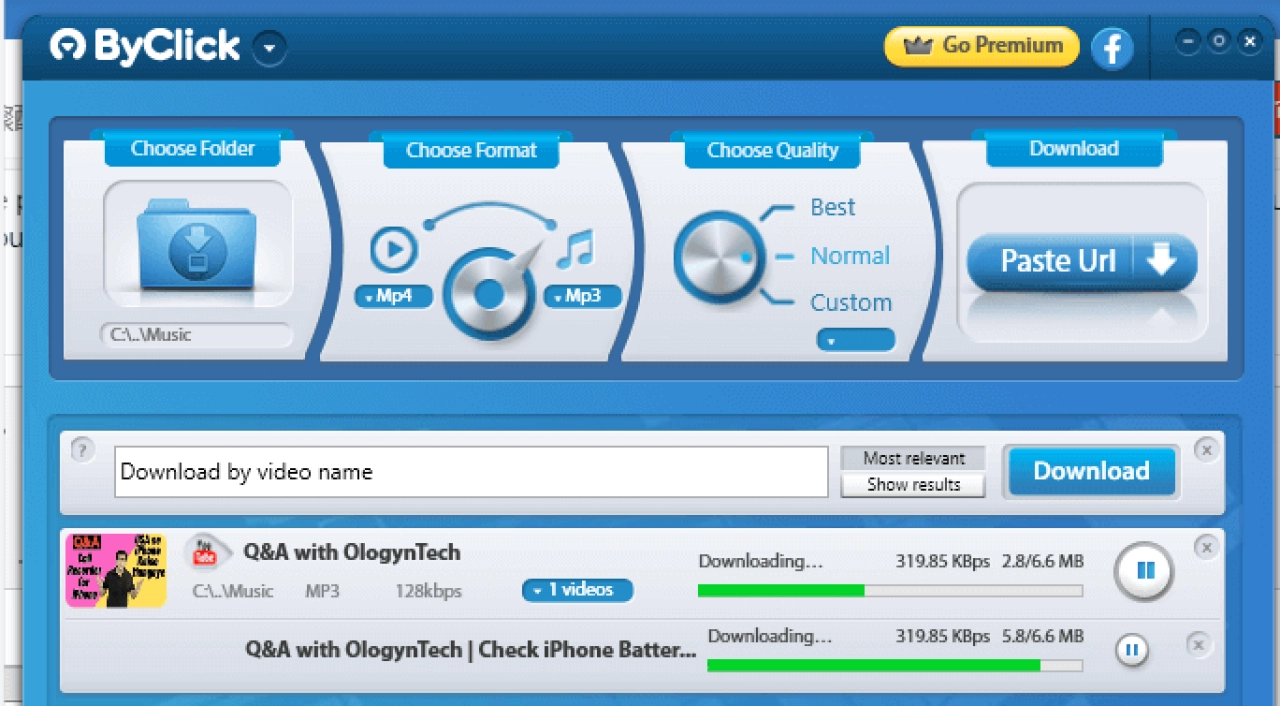The height and width of the screenshot is (706, 1280).
Task: Expand the 1 videos dropdown
Action: [x=578, y=590]
